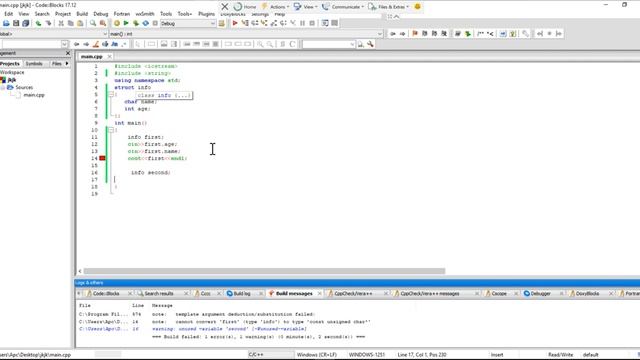Click the smiley feedback icon
Viewport: 640px width, 360px height.
pyautogui.click(x=417, y=7)
